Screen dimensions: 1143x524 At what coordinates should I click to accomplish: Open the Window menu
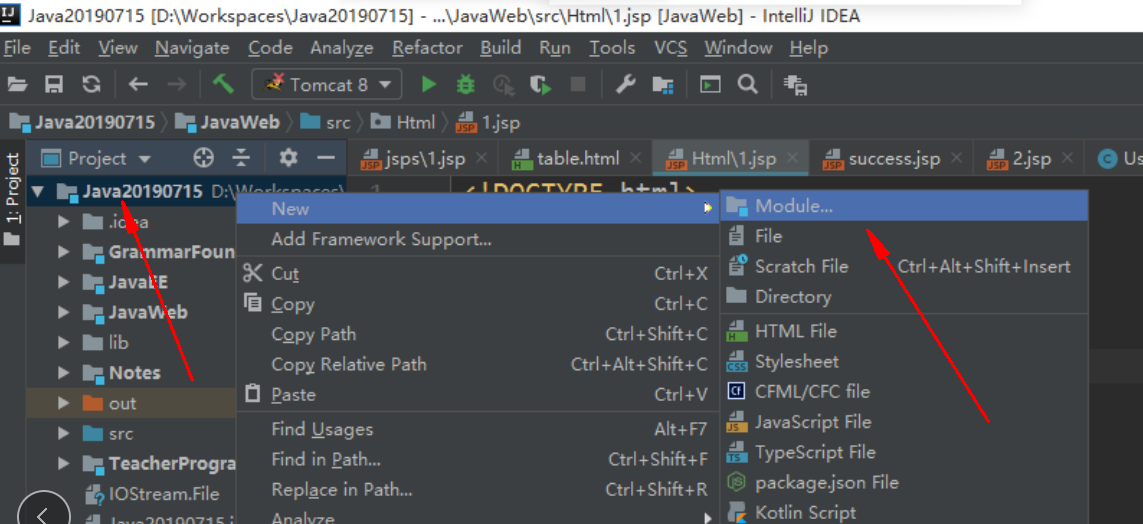coord(738,48)
